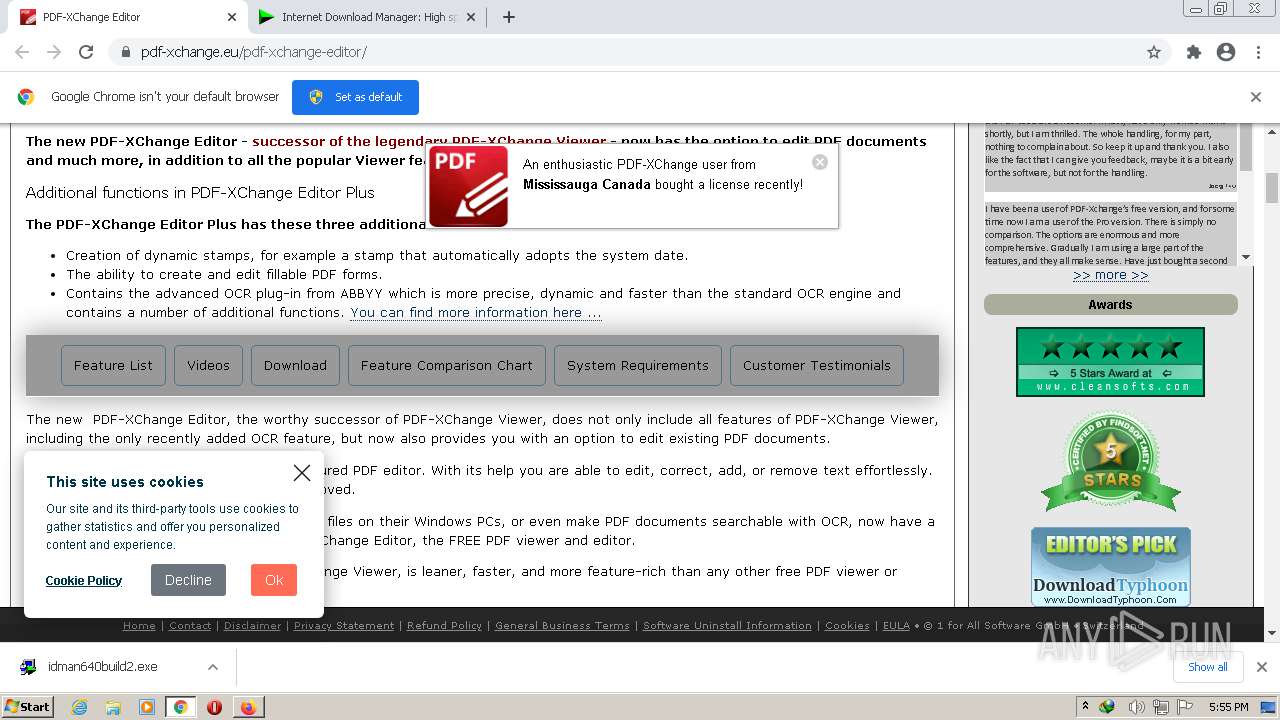Open the EULA footer link
1280x720 pixels.
pos(896,626)
